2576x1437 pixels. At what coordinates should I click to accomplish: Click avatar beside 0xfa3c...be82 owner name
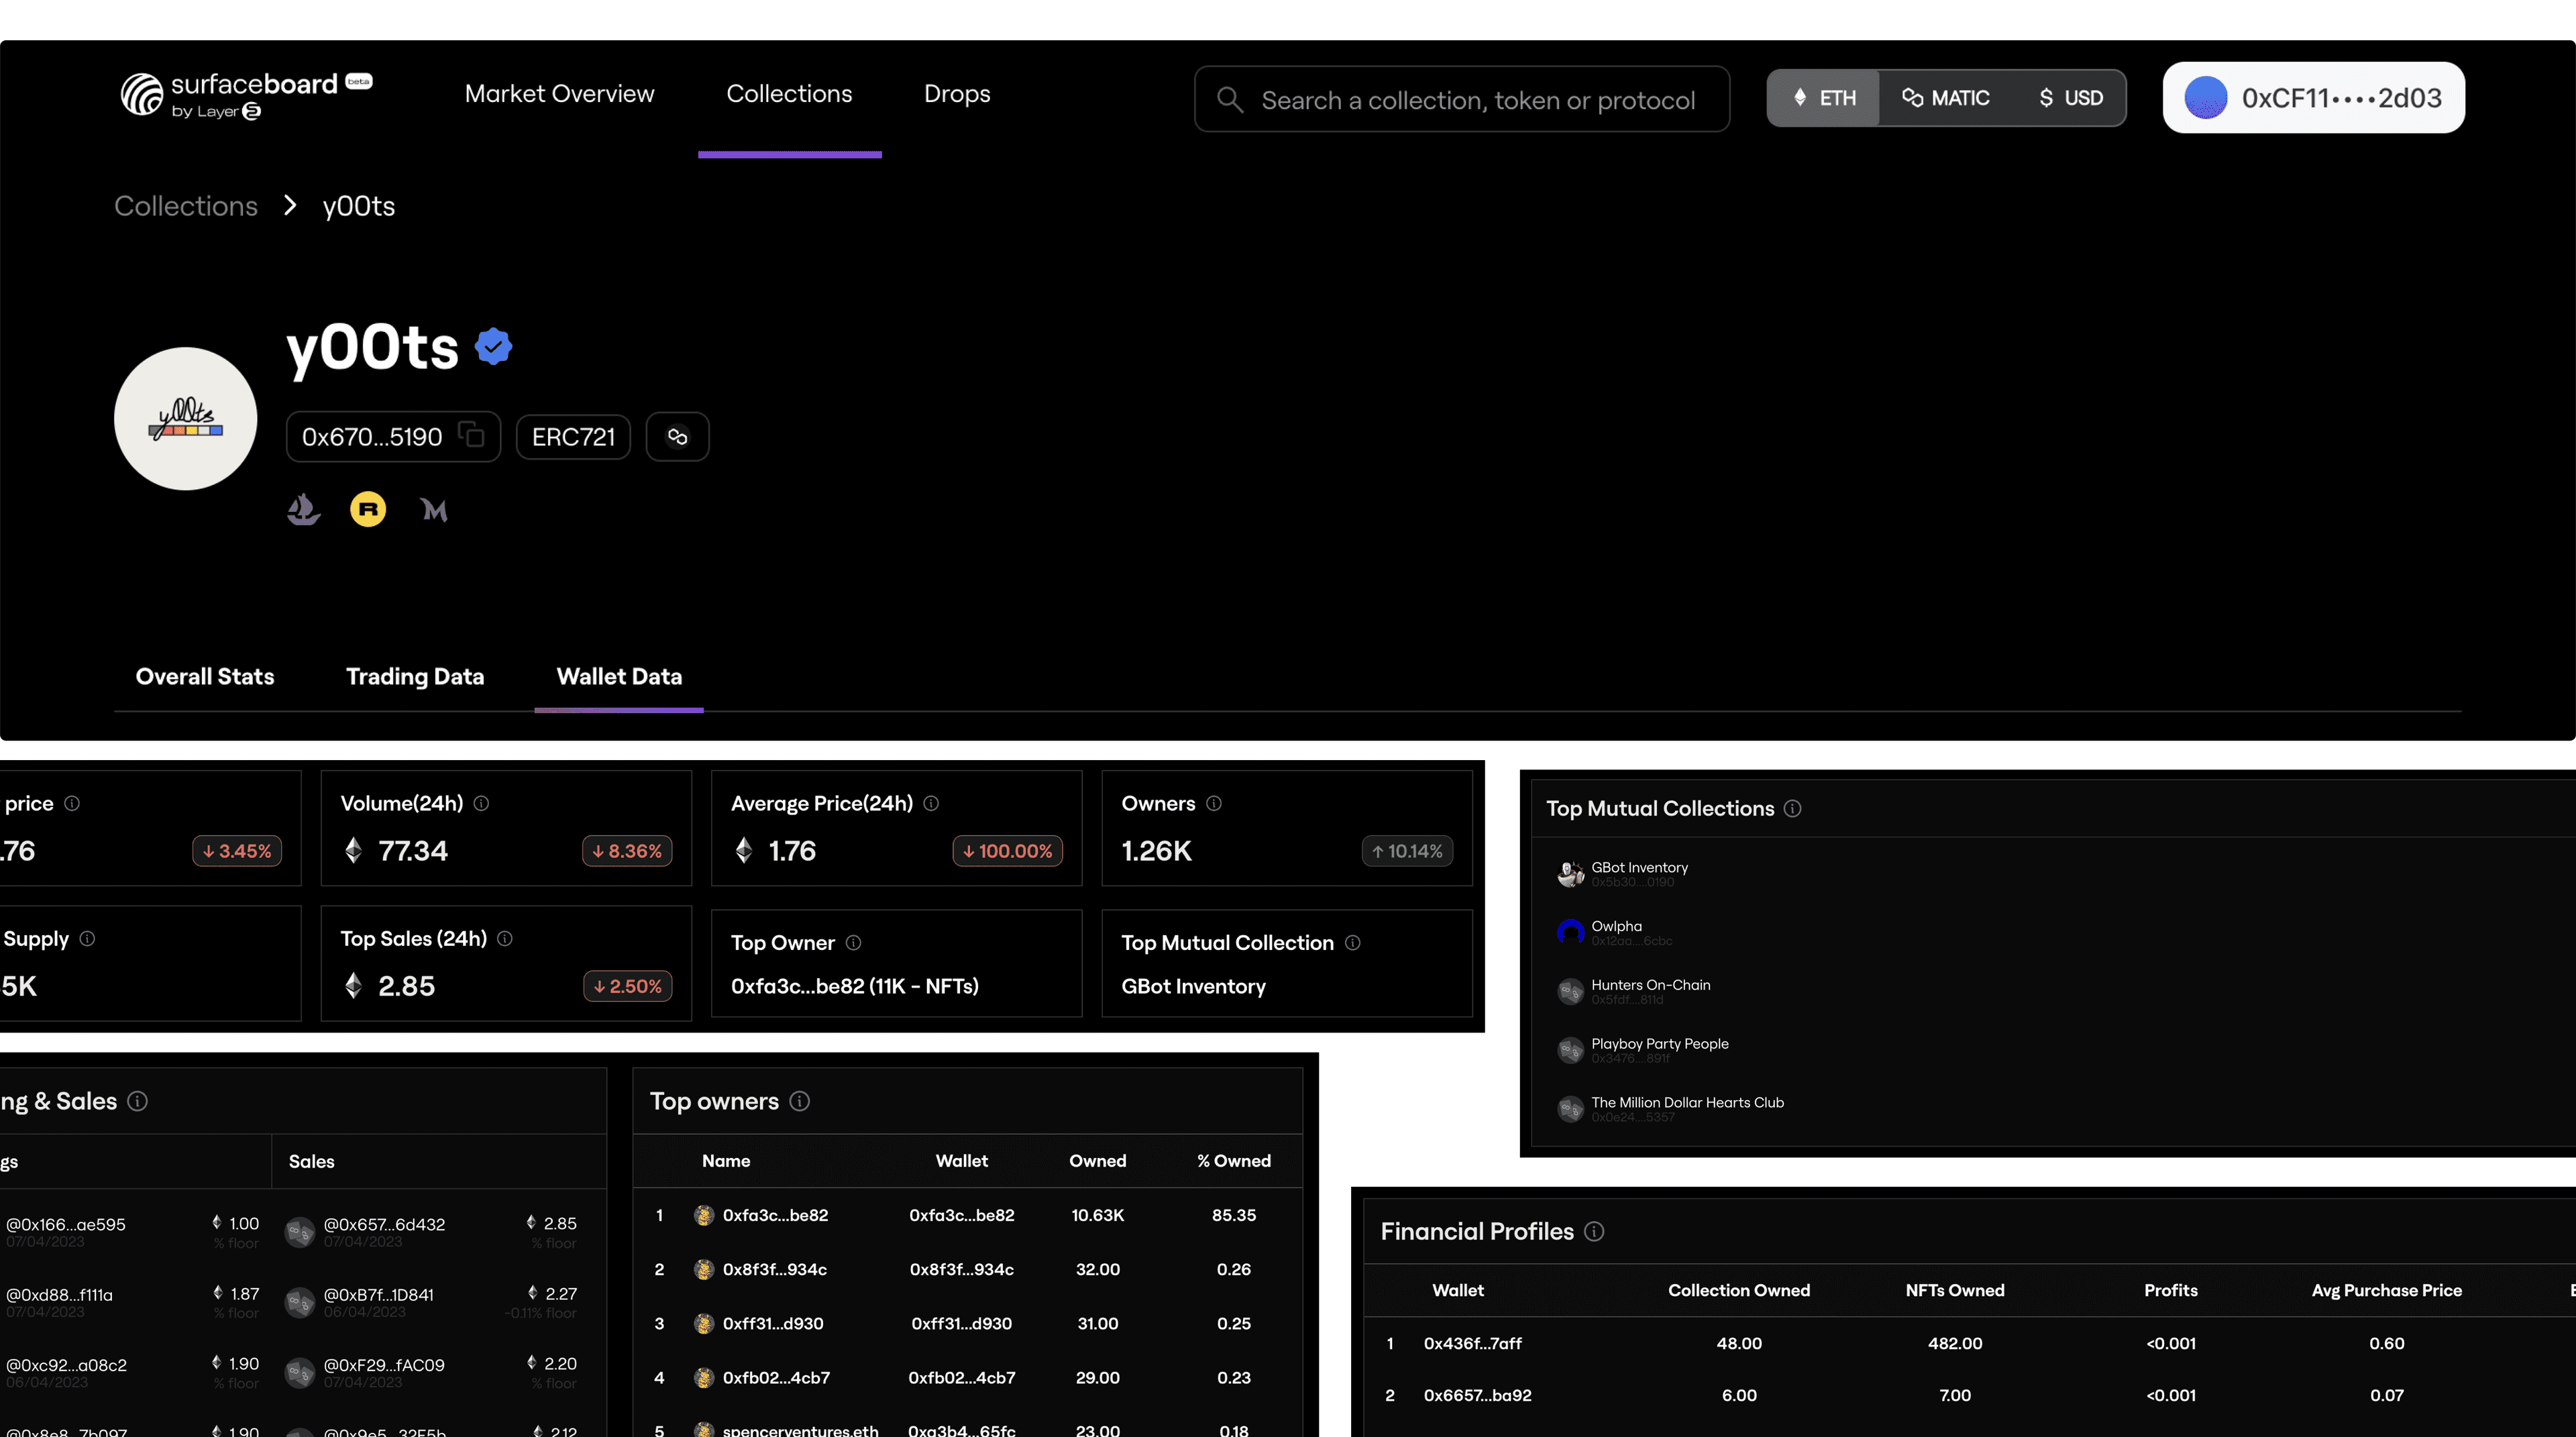click(704, 1216)
